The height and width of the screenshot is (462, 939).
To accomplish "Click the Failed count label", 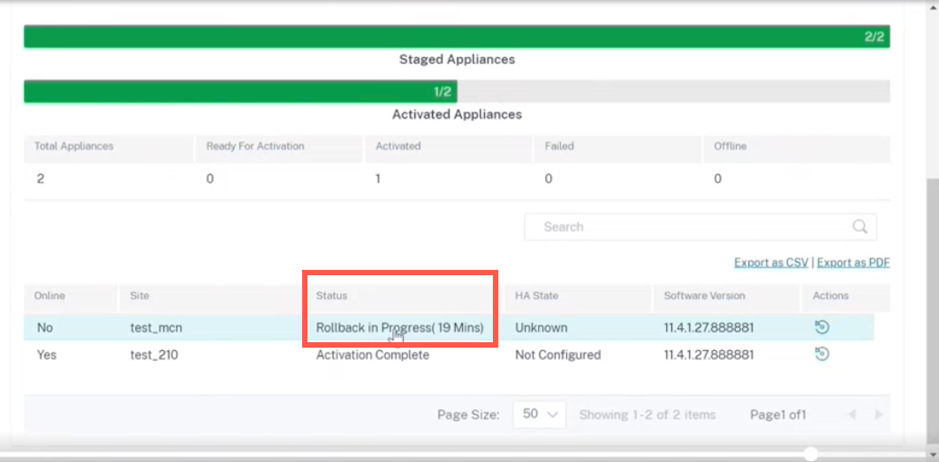I will (557, 146).
